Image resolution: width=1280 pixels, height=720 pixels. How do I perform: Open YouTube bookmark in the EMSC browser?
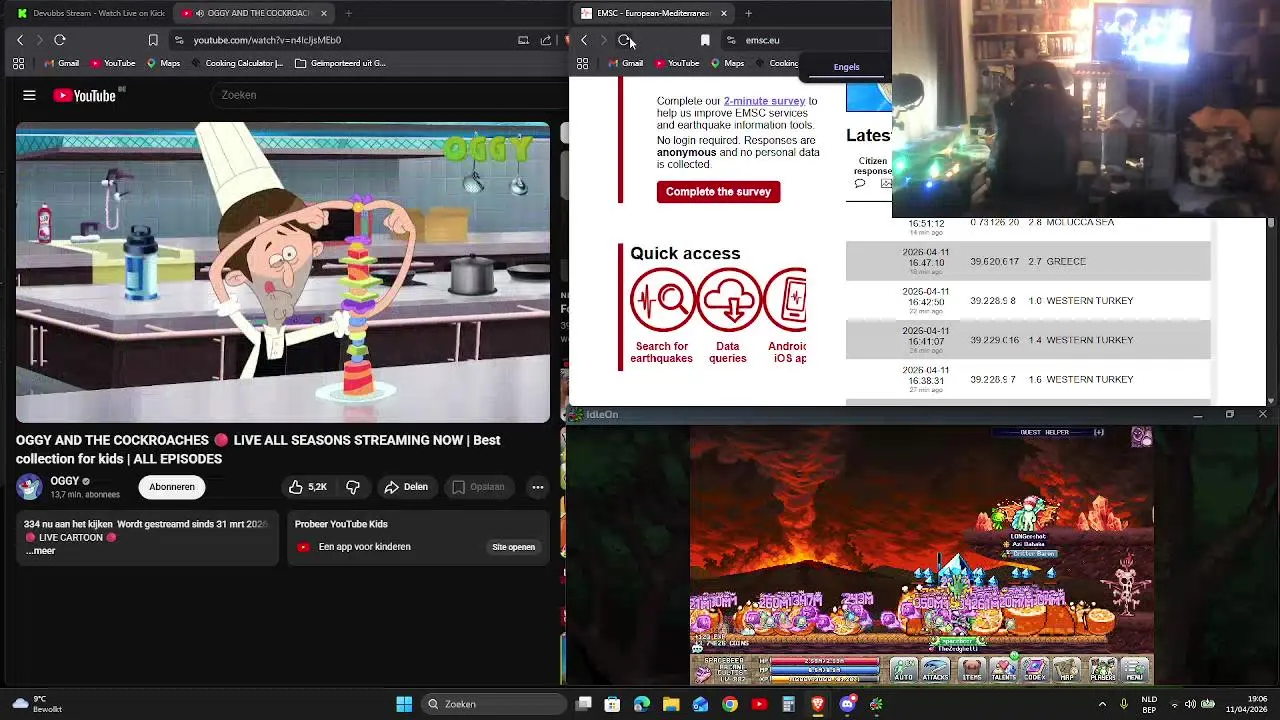[676, 63]
